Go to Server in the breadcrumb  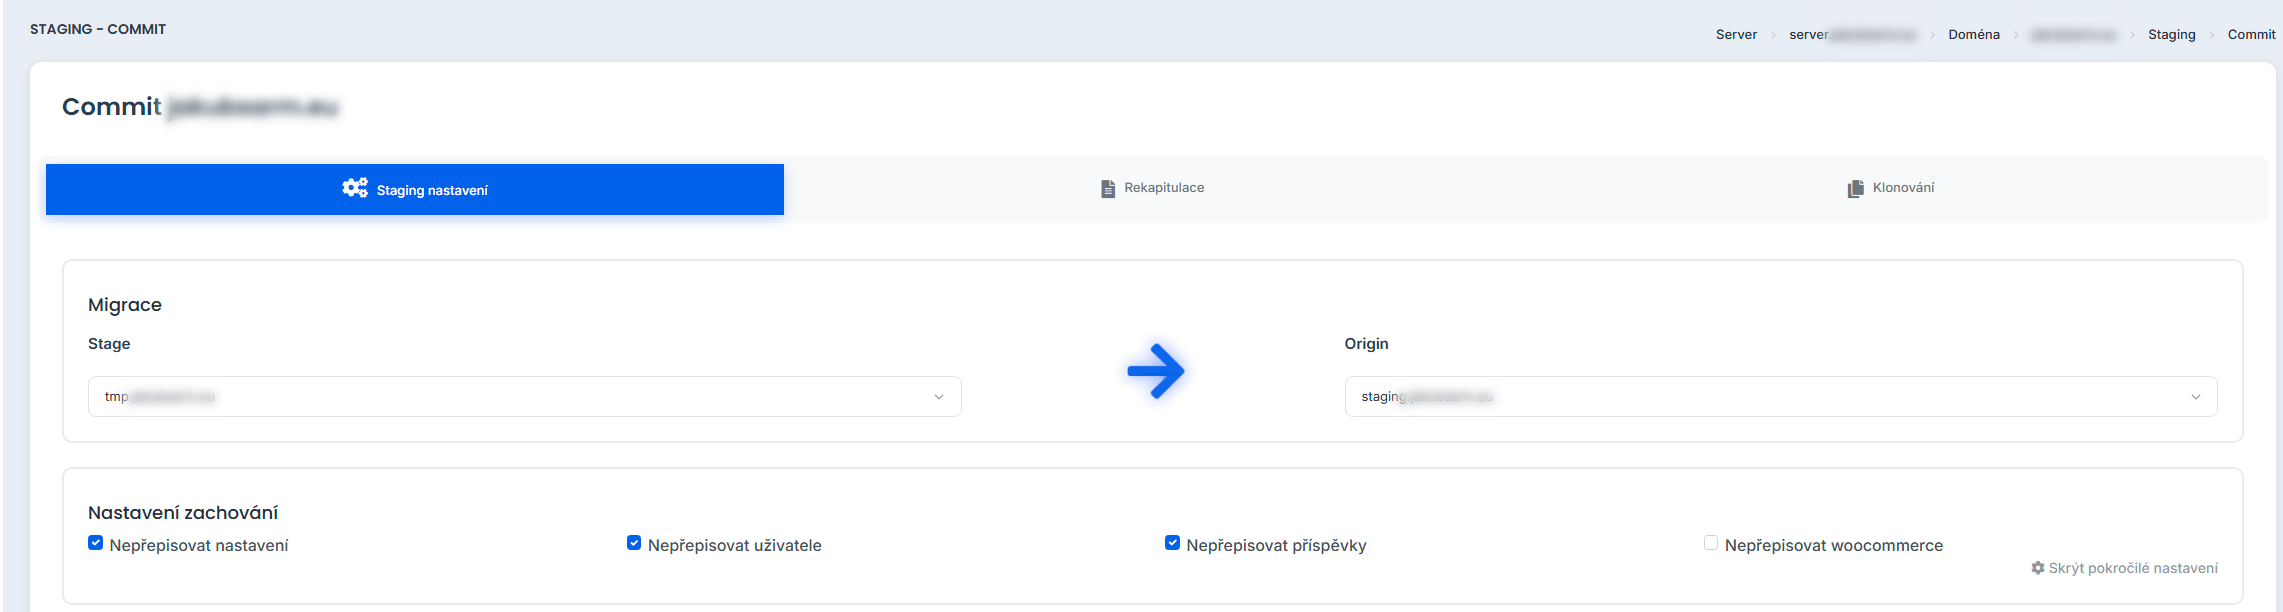pyautogui.click(x=1736, y=35)
